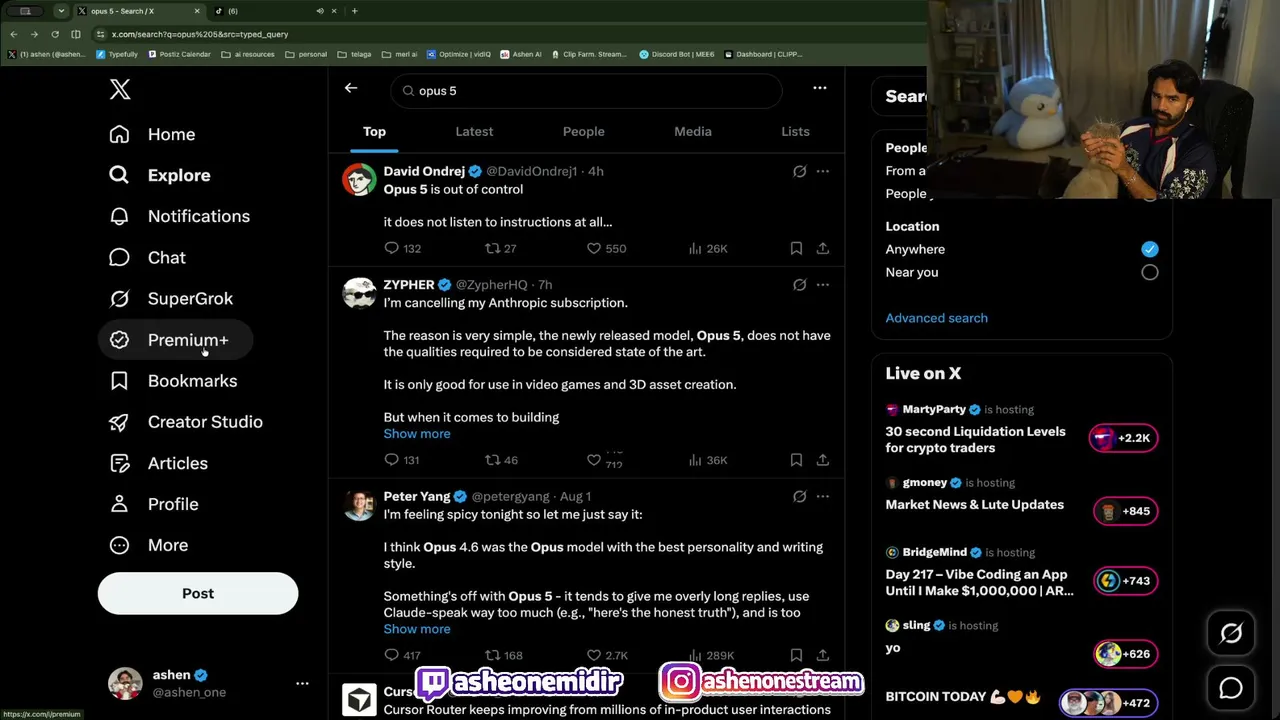Show more of ZYPHER's post
1280x720 pixels.
tap(417, 433)
